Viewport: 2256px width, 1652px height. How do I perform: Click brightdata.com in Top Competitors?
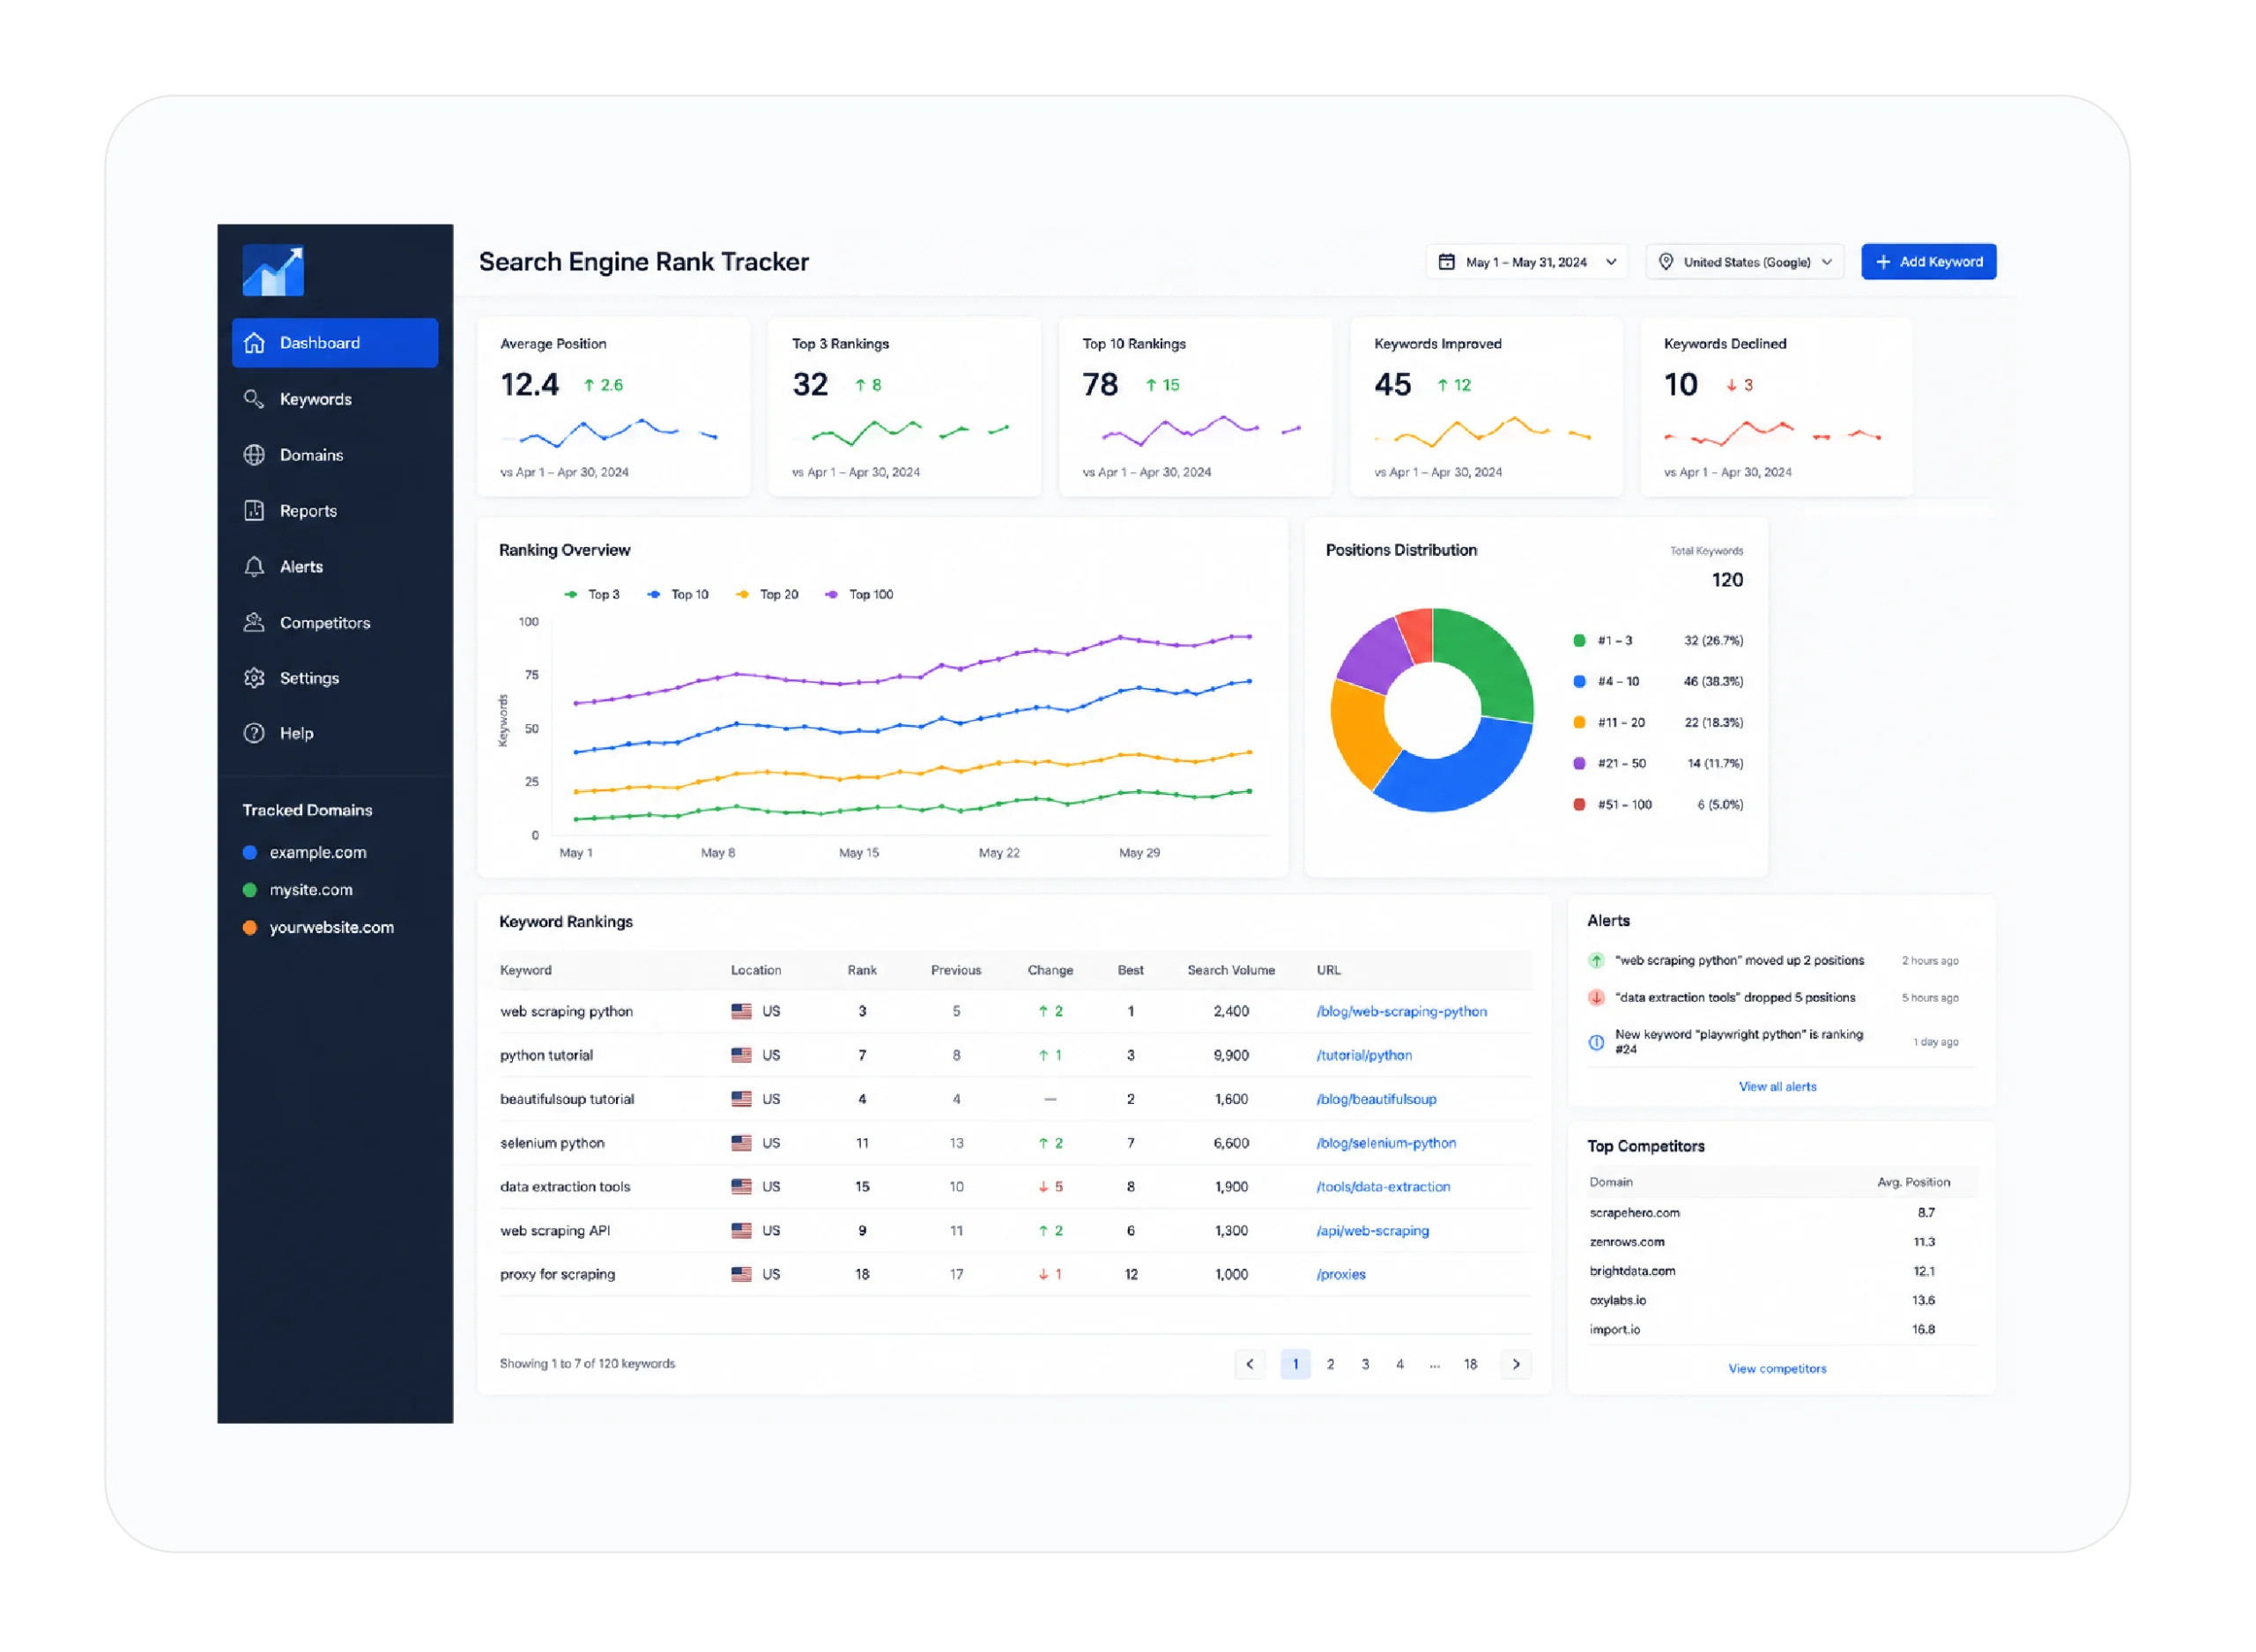click(x=1633, y=1272)
